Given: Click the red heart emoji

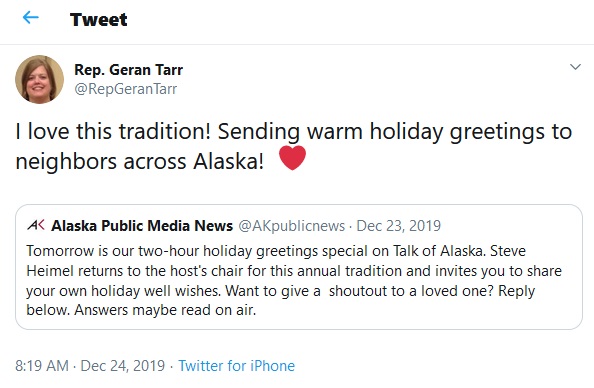Looking at the screenshot, I should pyautogui.click(x=292, y=158).
